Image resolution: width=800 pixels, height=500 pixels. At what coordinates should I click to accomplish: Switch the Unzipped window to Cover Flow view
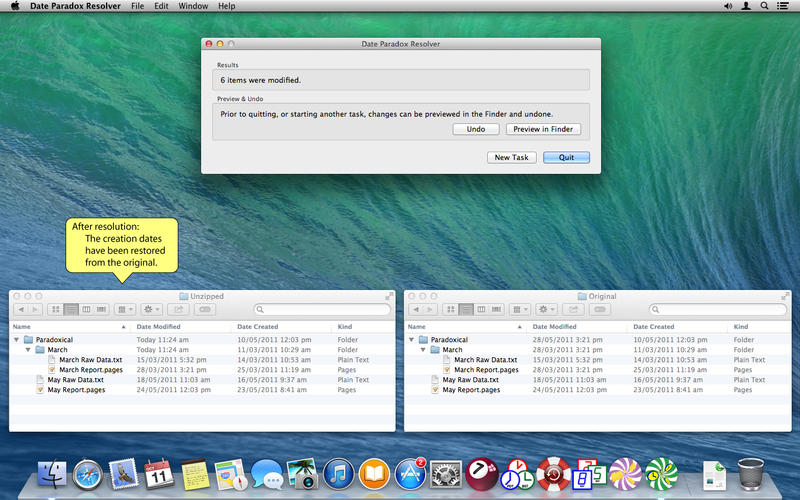[x=102, y=309]
